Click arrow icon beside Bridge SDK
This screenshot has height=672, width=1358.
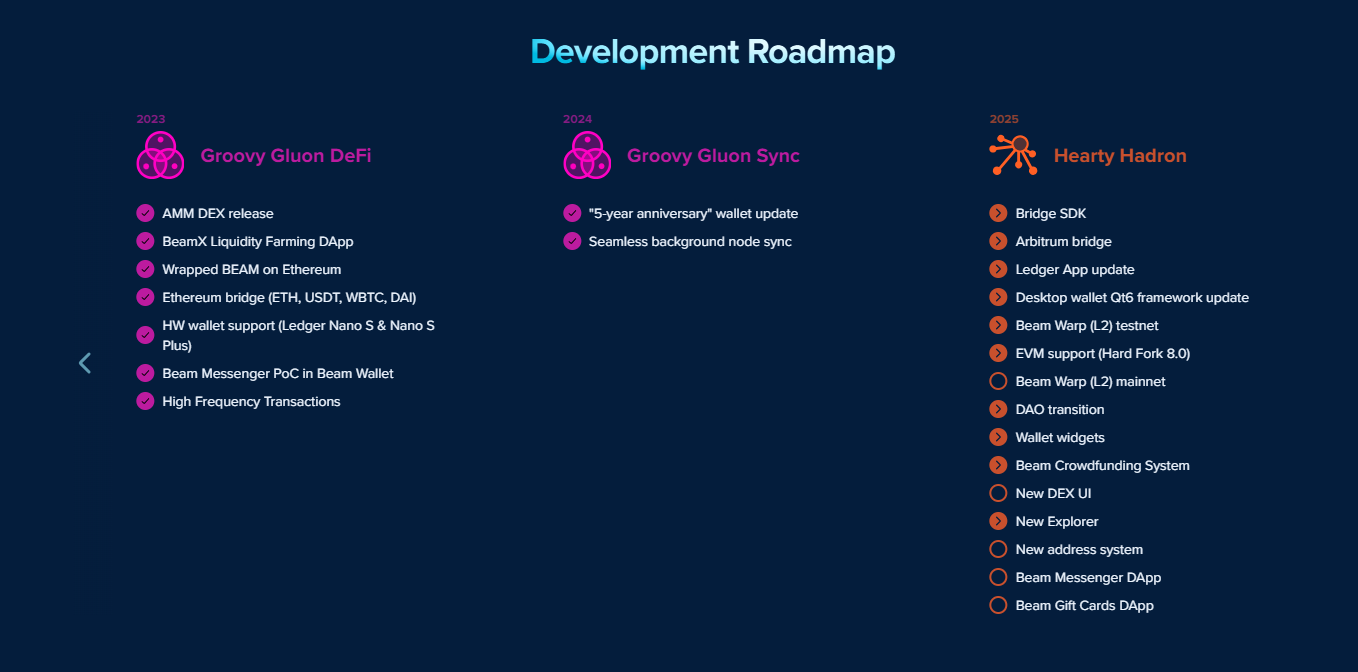click(x=998, y=213)
